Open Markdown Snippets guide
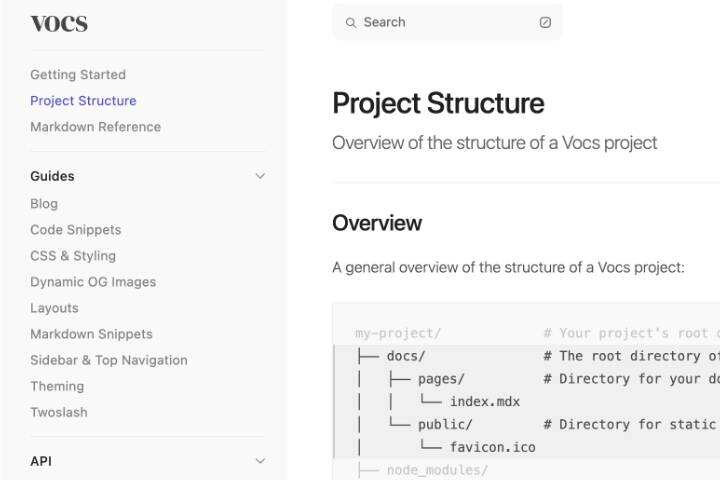Viewport: 720px width, 480px height. coord(91,334)
